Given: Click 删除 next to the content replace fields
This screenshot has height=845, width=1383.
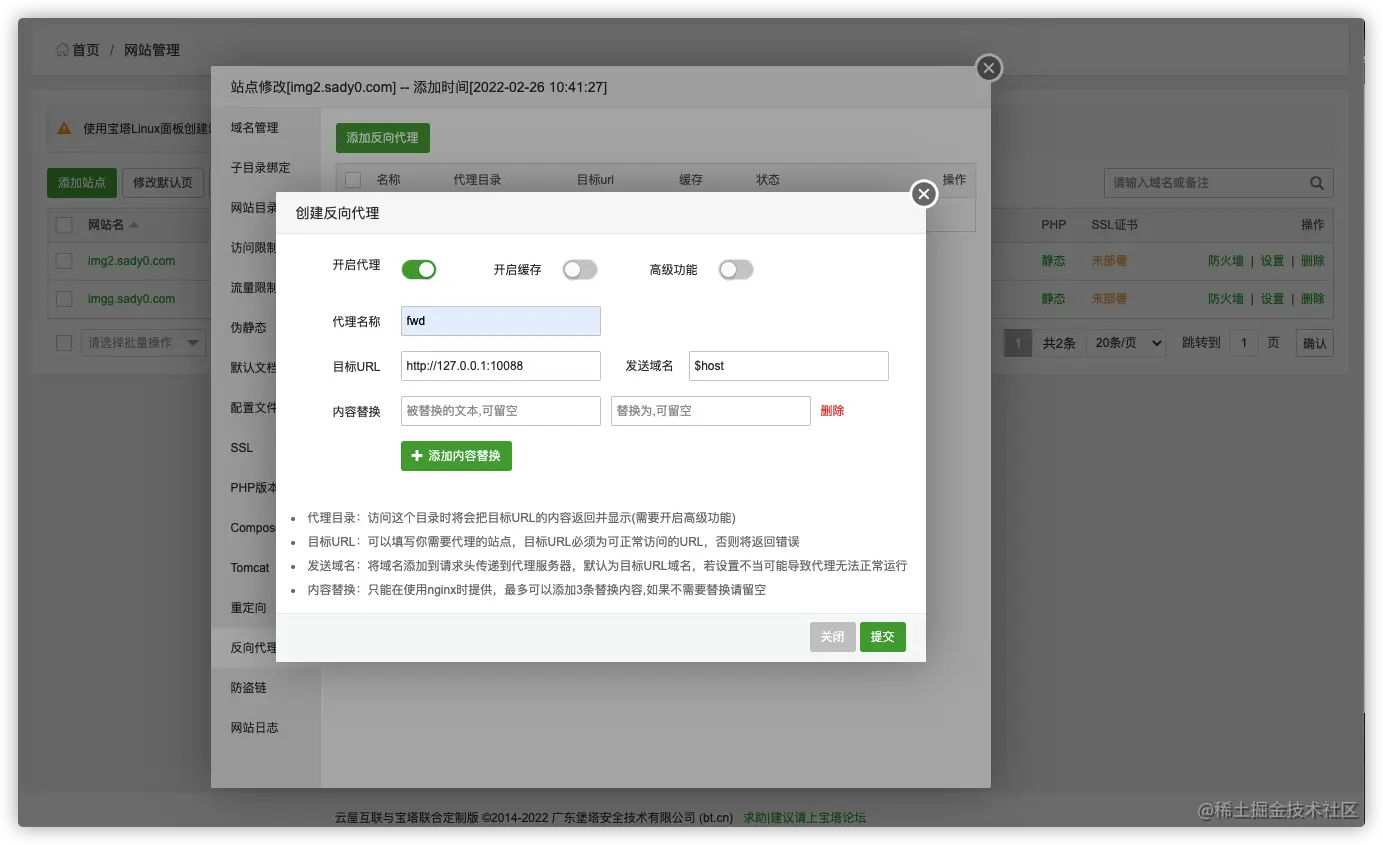Looking at the screenshot, I should click(x=831, y=410).
